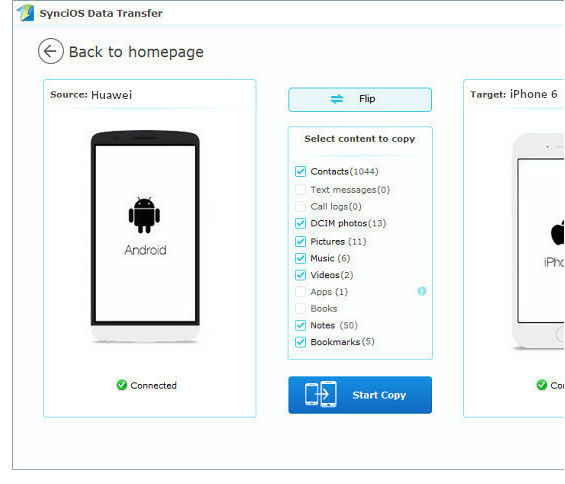Toggle the Books checkbox
The height and width of the screenshot is (484, 565).
tap(301, 308)
